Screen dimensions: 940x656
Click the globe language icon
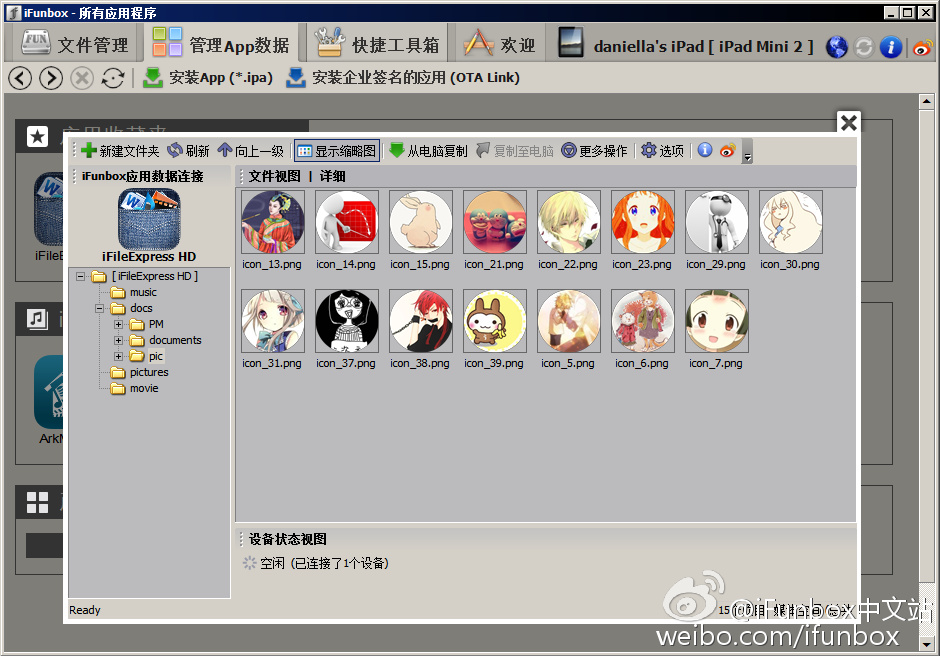pyautogui.click(x=837, y=47)
